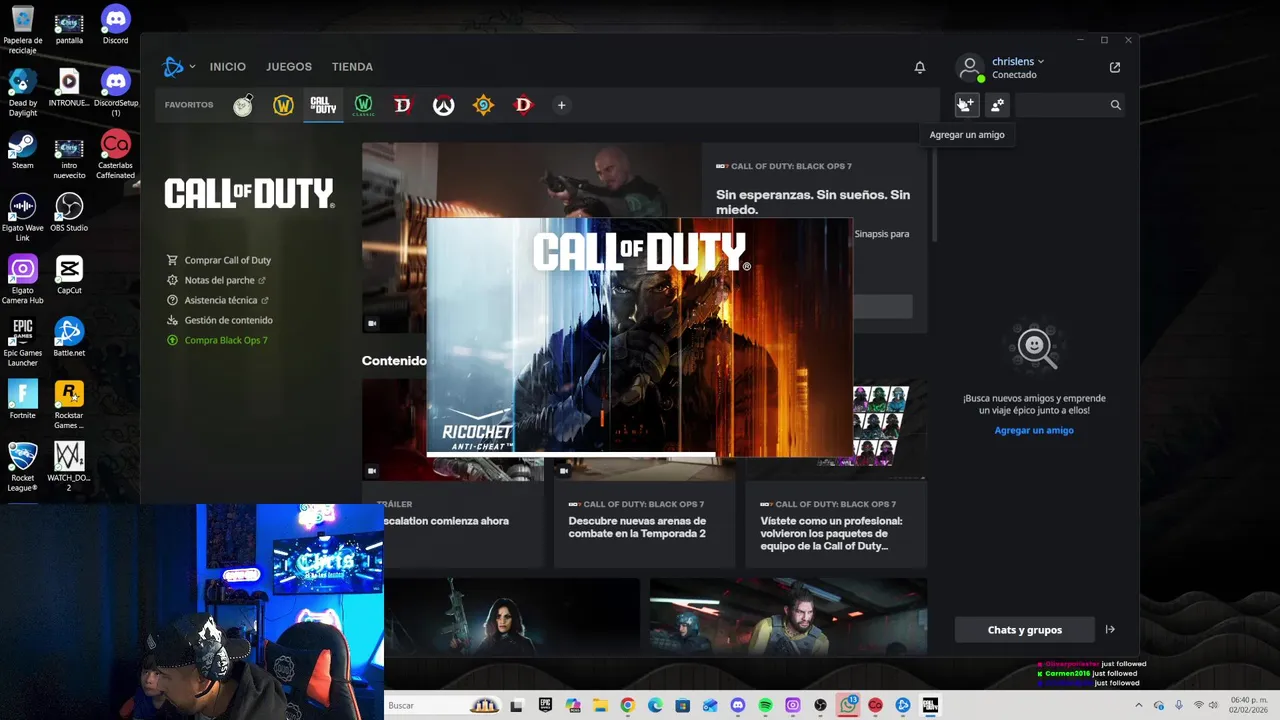Expand the chevron beside the Battle.net logo
The width and height of the screenshot is (1280, 720).
click(x=192, y=67)
